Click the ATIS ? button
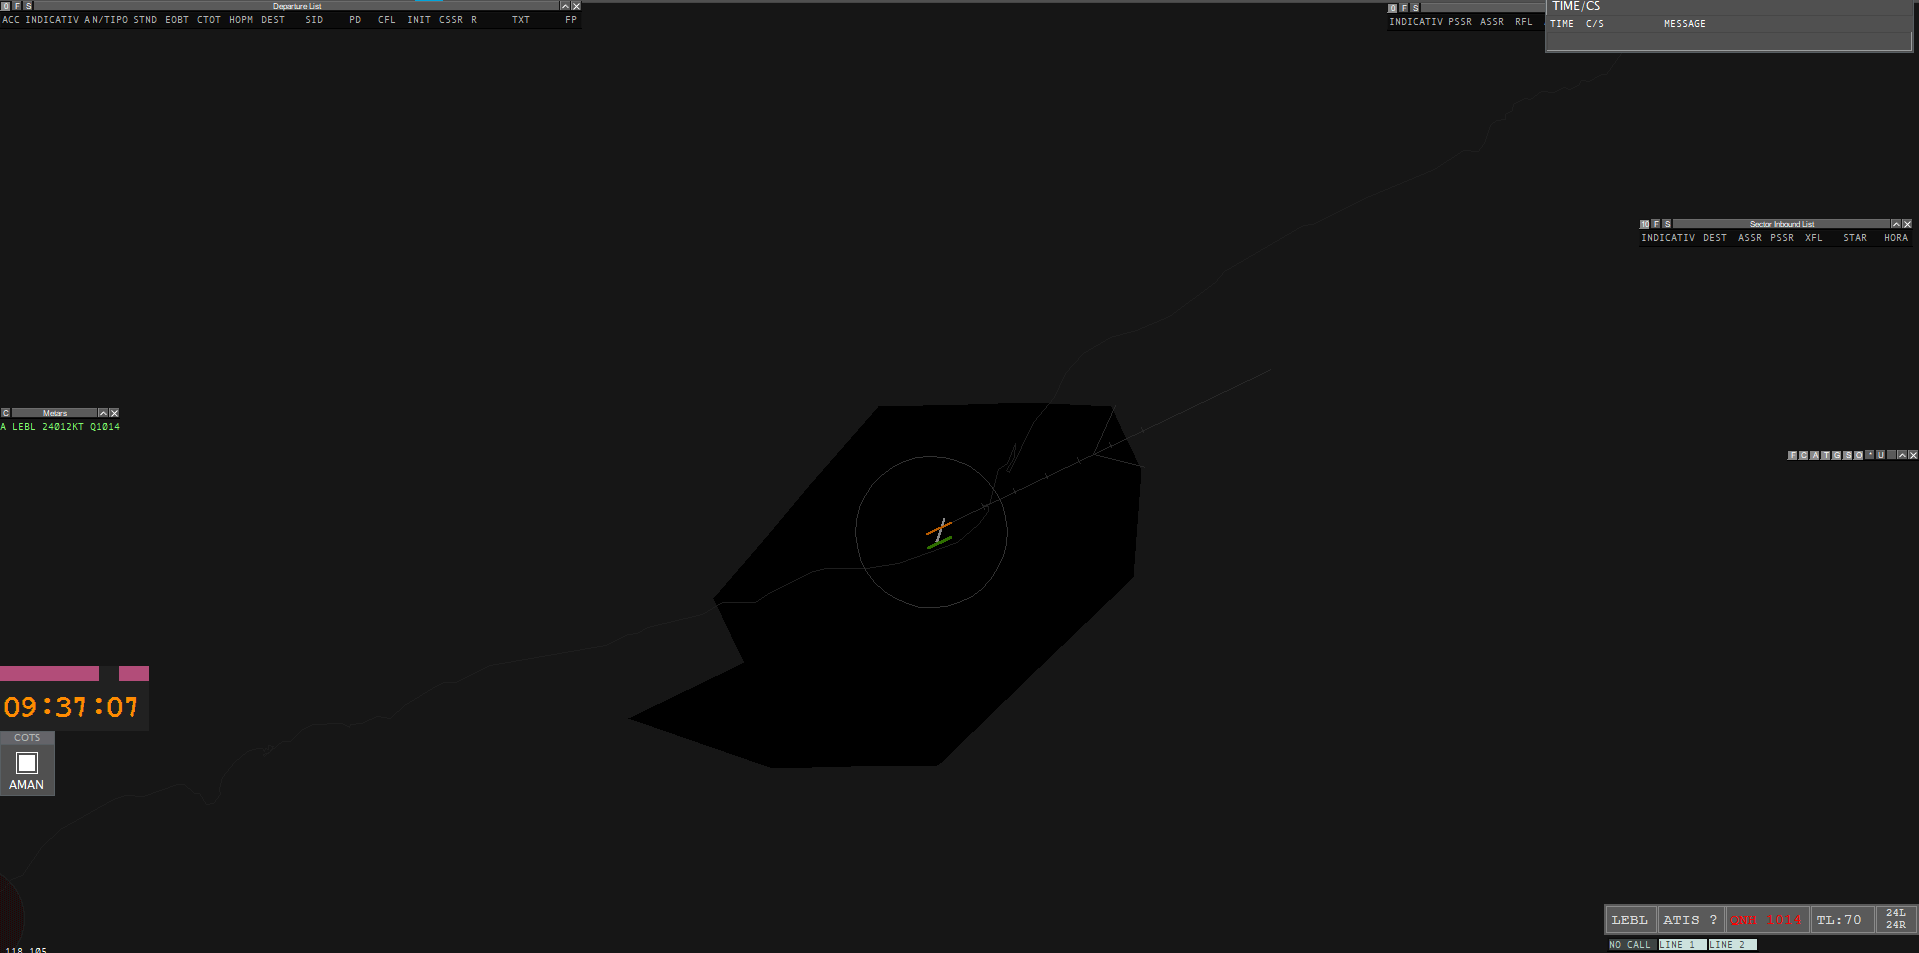This screenshot has width=1919, height=953. point(1690,920)
